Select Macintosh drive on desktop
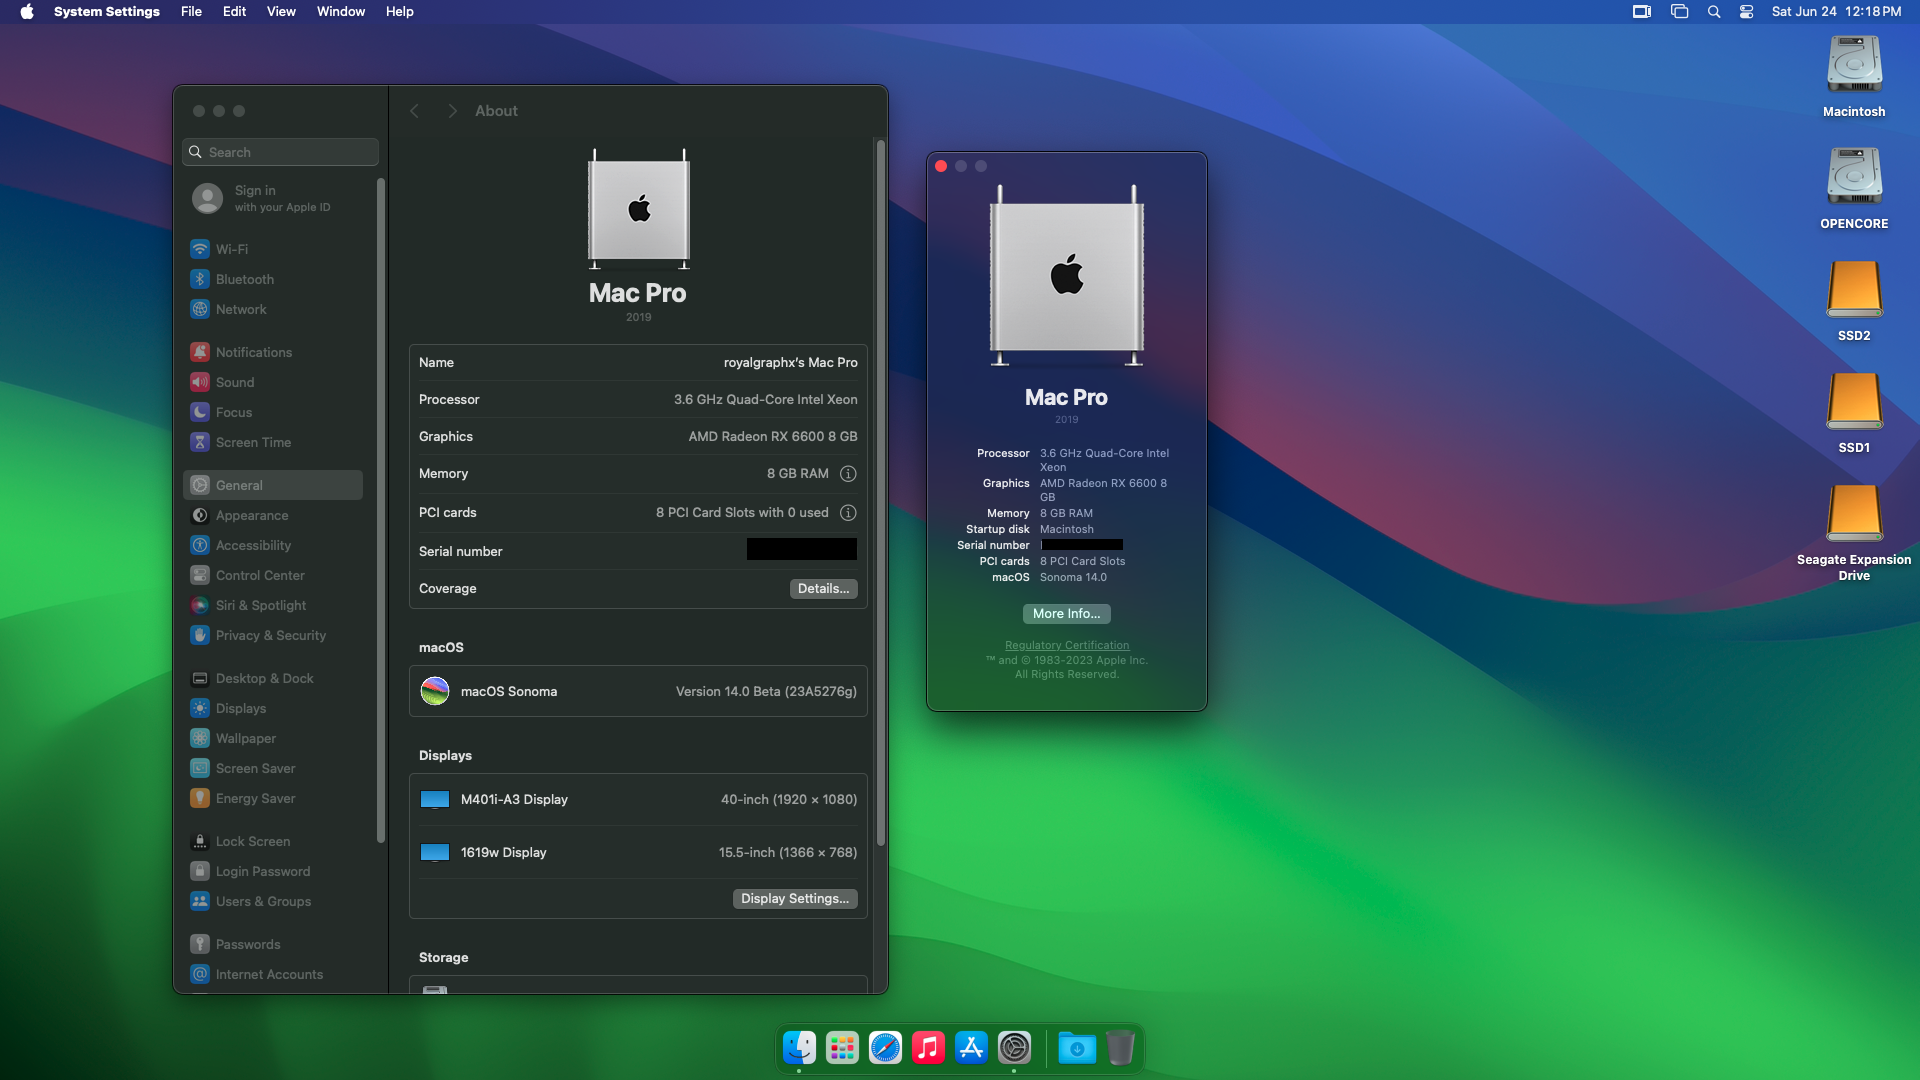 pyautogui.click(x=1854, y=77)
